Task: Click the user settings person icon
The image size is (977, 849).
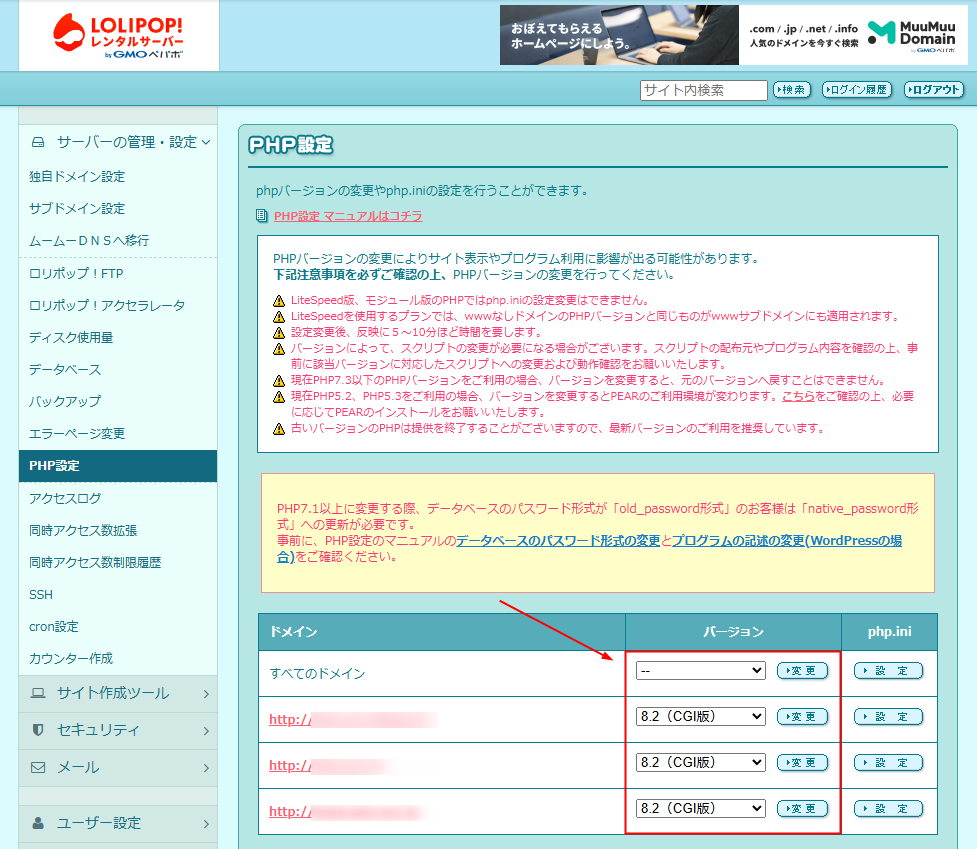Action: 38,823
